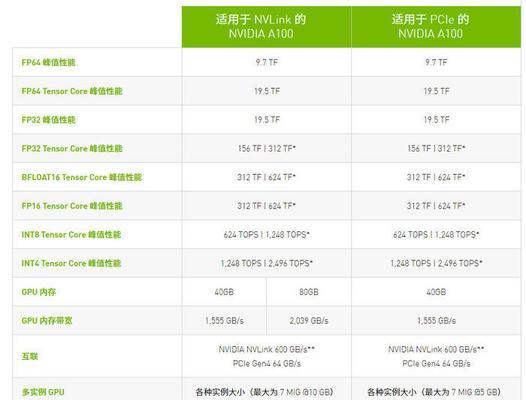Image resolution: width=526 pixels, height=400 pixels.
Task: Click the PCIe '40GB' memory cell
Action: (x=436, y=292)
